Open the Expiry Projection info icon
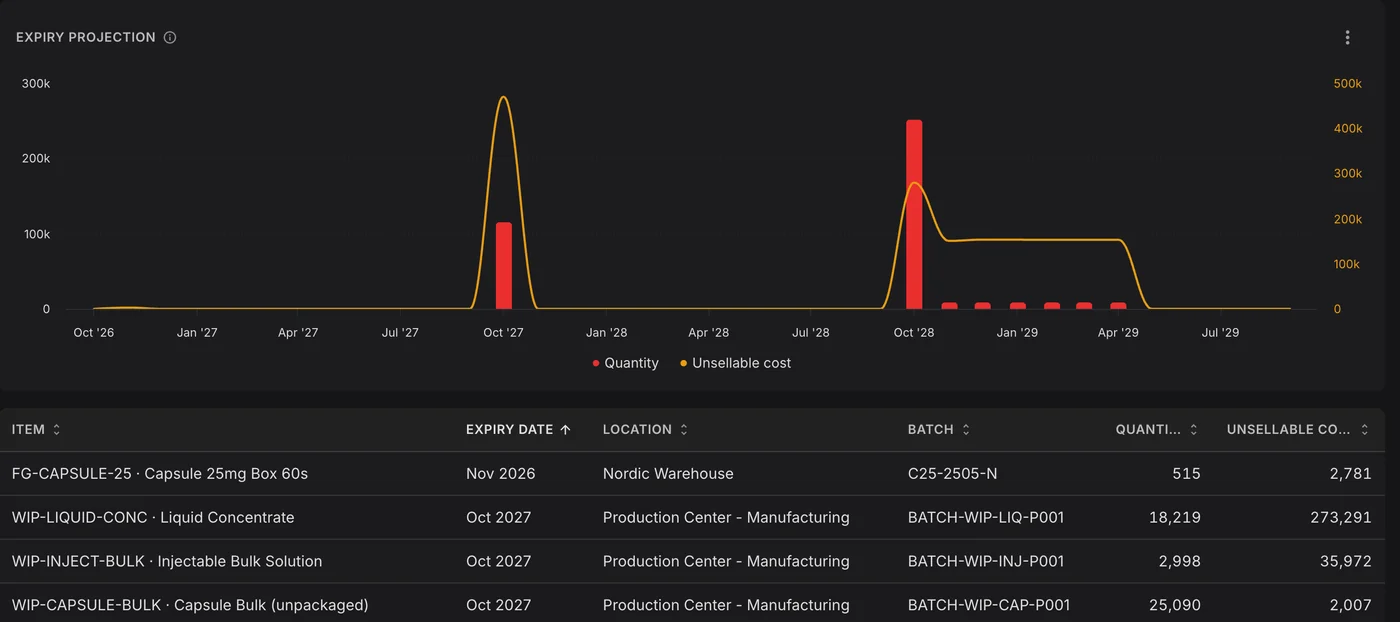The image size is (1400, 622). pos(170,37)
